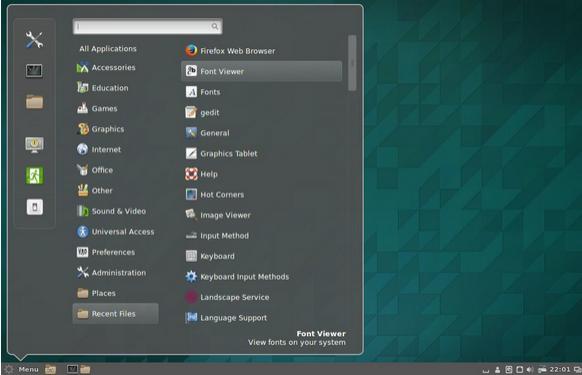The width and height of the screenshot is (582, 375).
Task: Open the Sound & Video category
Action: tap(116, 211)
